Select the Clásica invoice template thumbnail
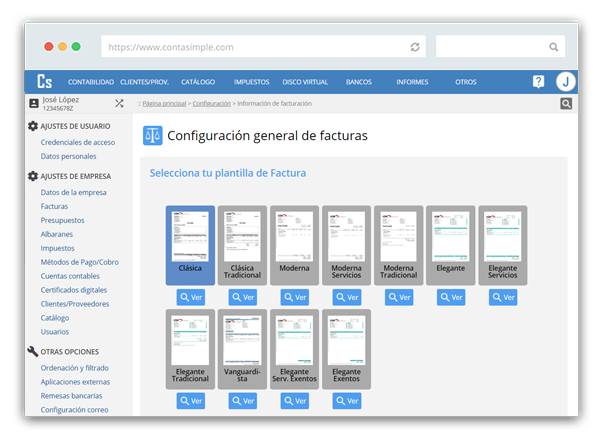This screenshot has width=600, height=442. point(190,238)
